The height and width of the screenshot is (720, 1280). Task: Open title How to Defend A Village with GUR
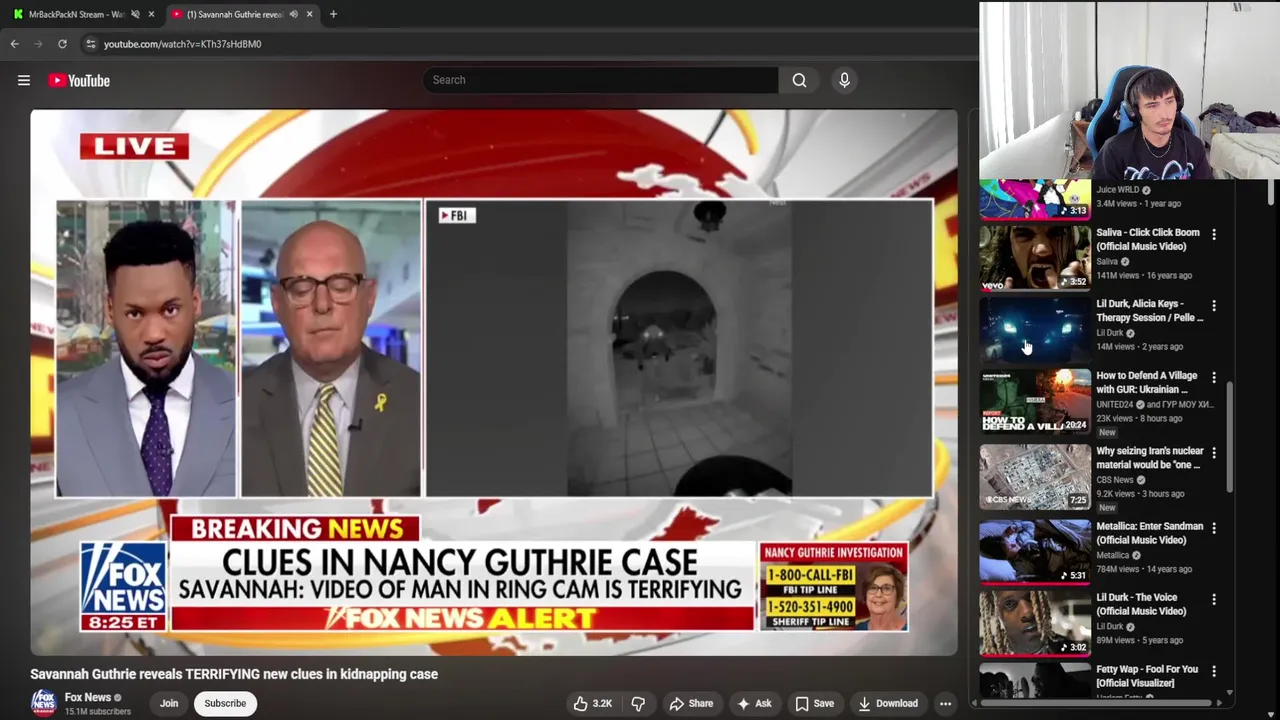[1146, 382]
